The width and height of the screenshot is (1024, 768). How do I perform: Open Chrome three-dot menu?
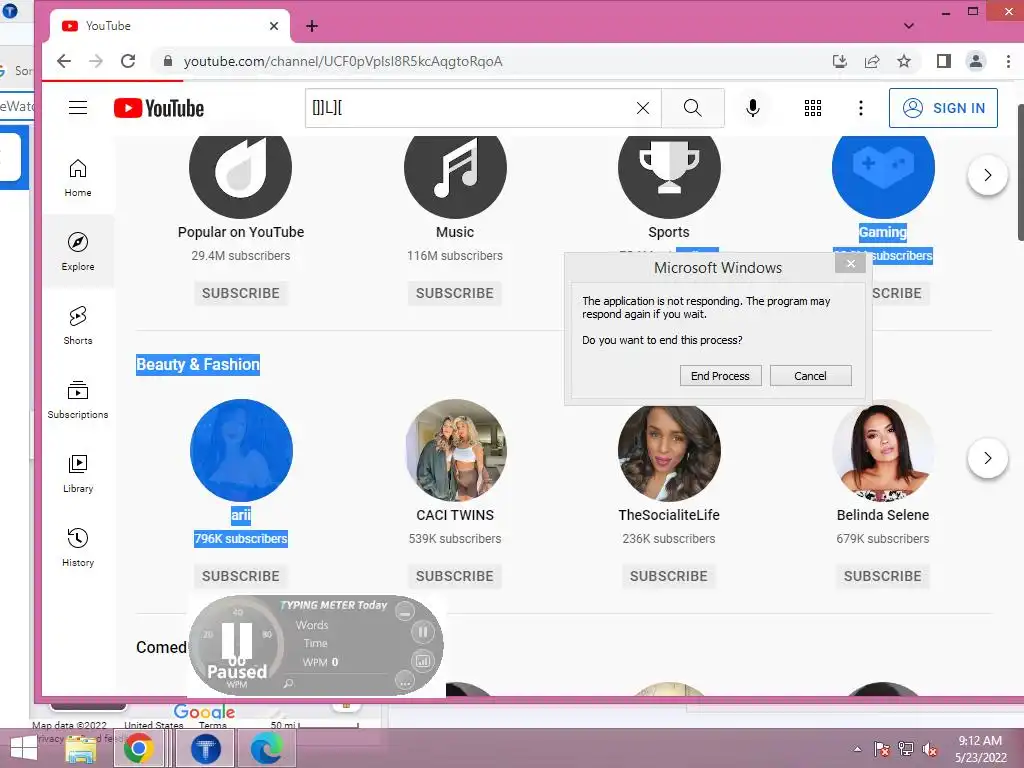point(1008,61)
